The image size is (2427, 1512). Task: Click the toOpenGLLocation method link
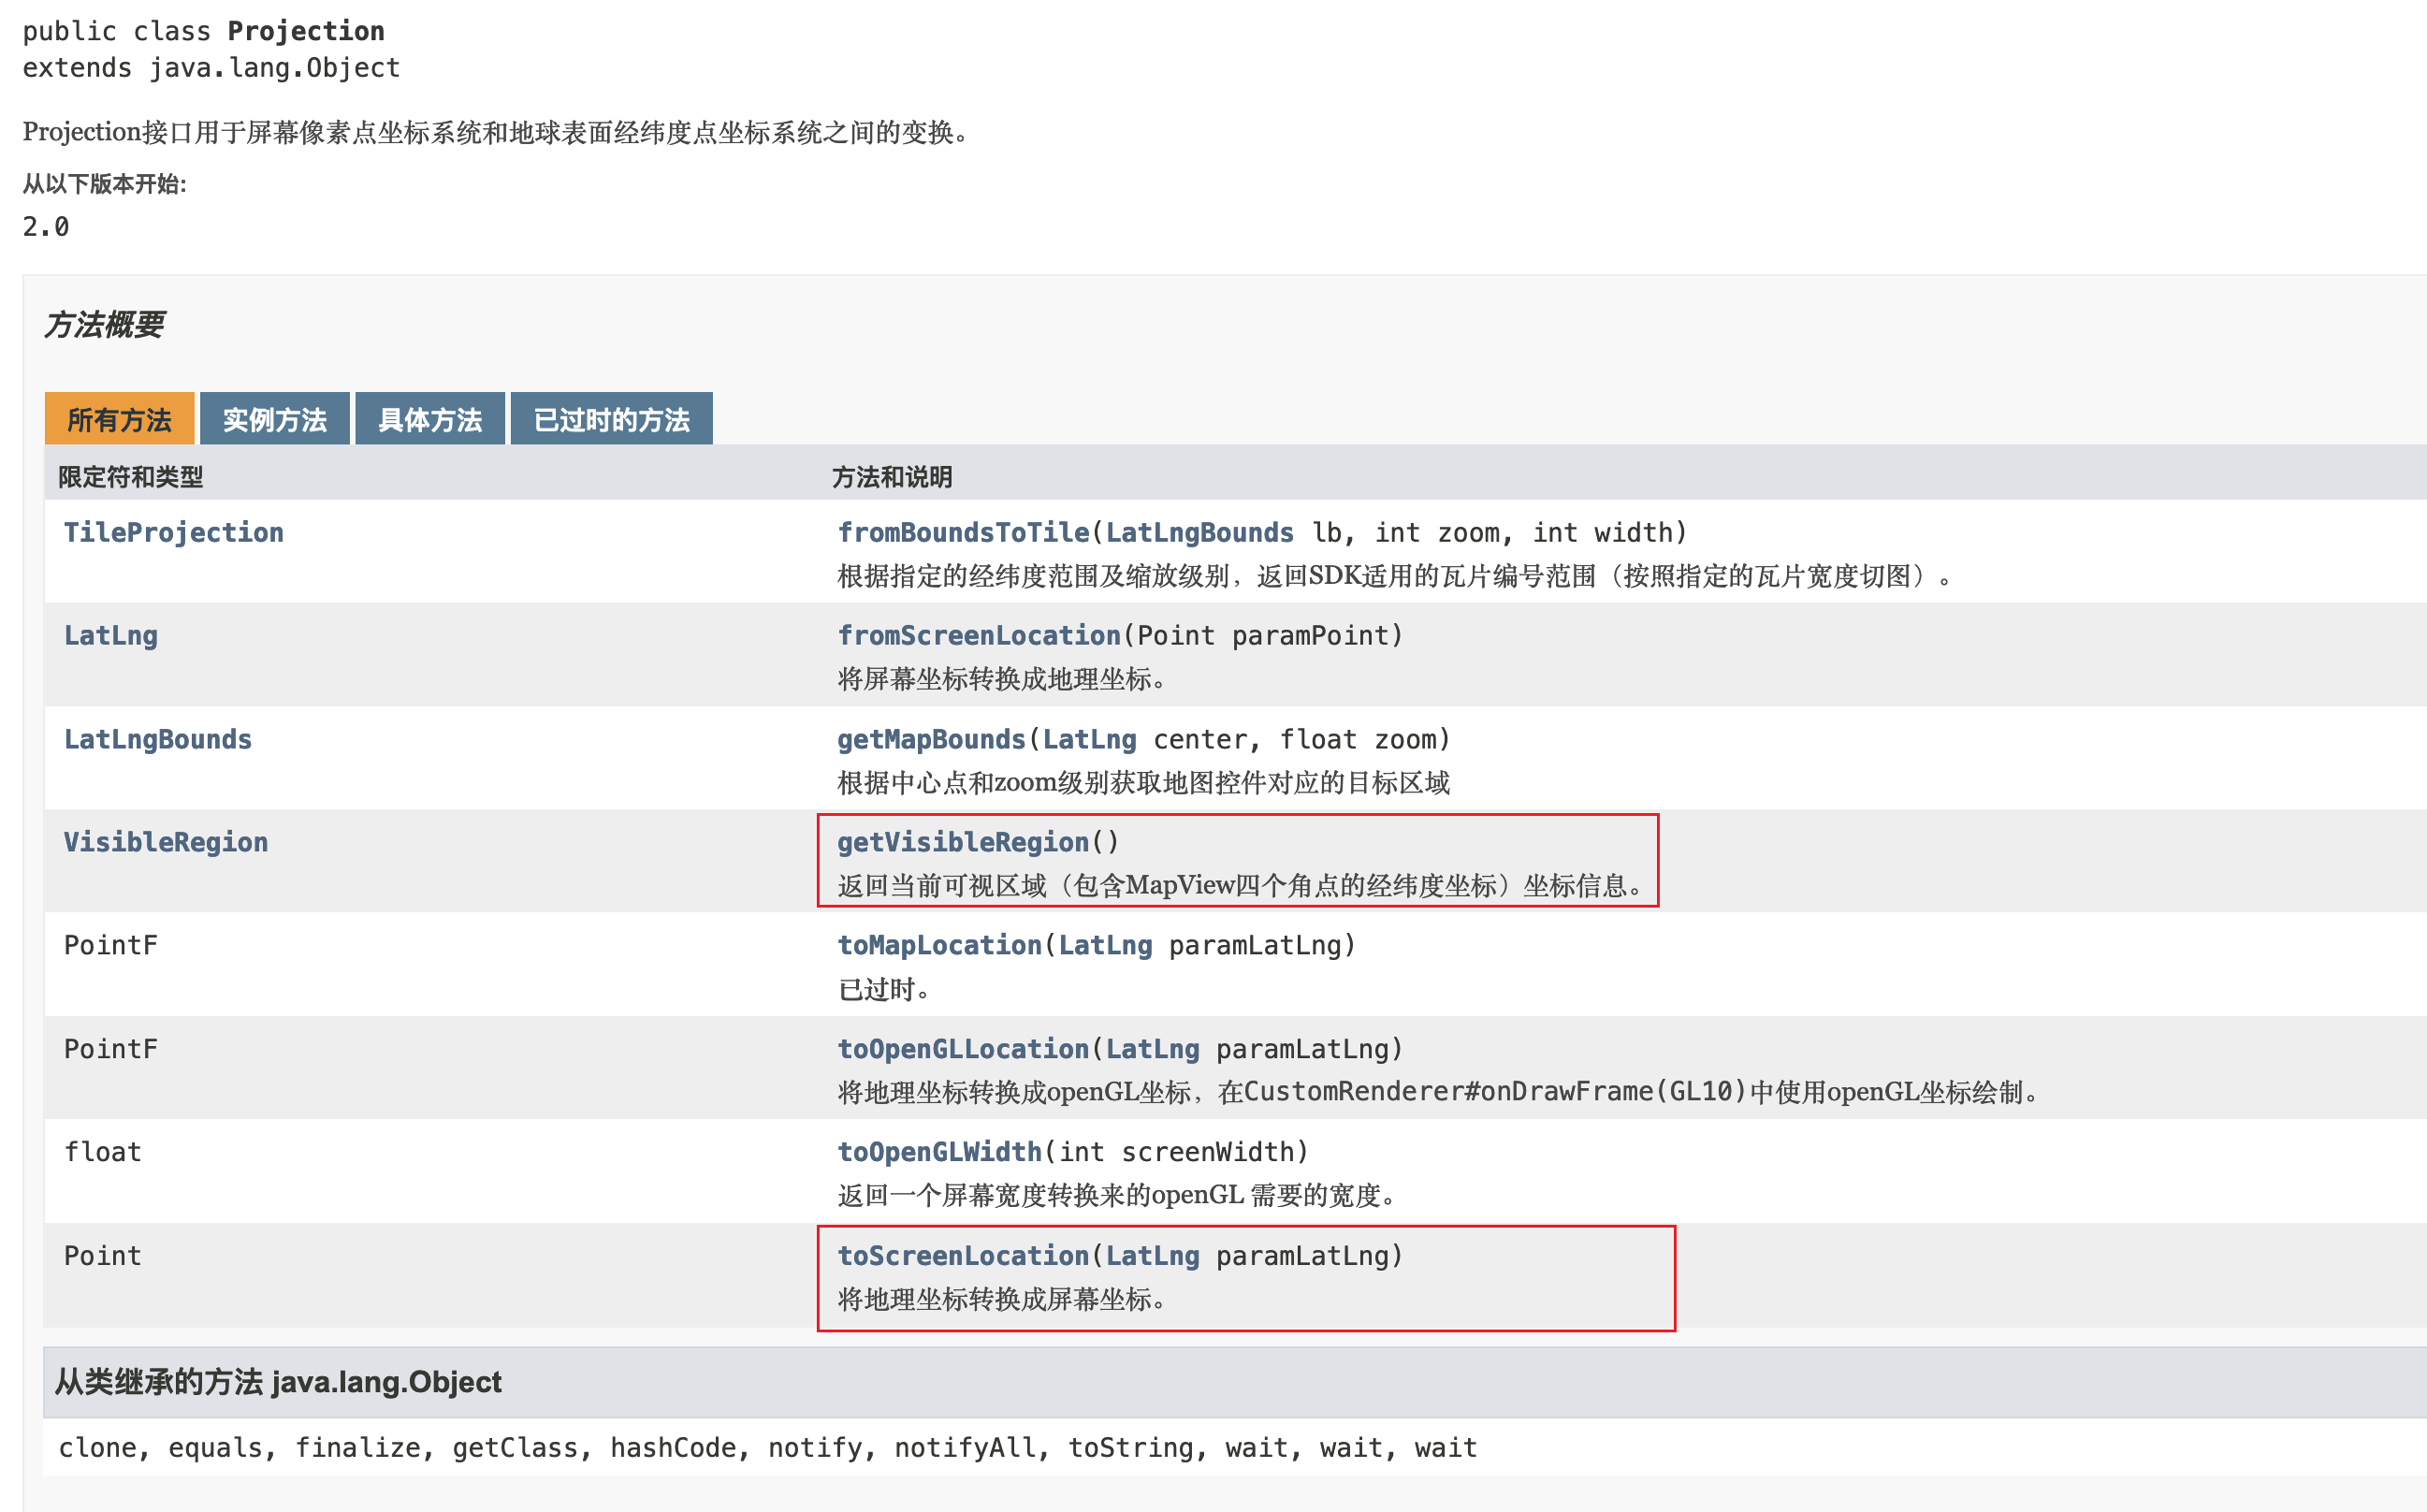tap(962, 1049)
